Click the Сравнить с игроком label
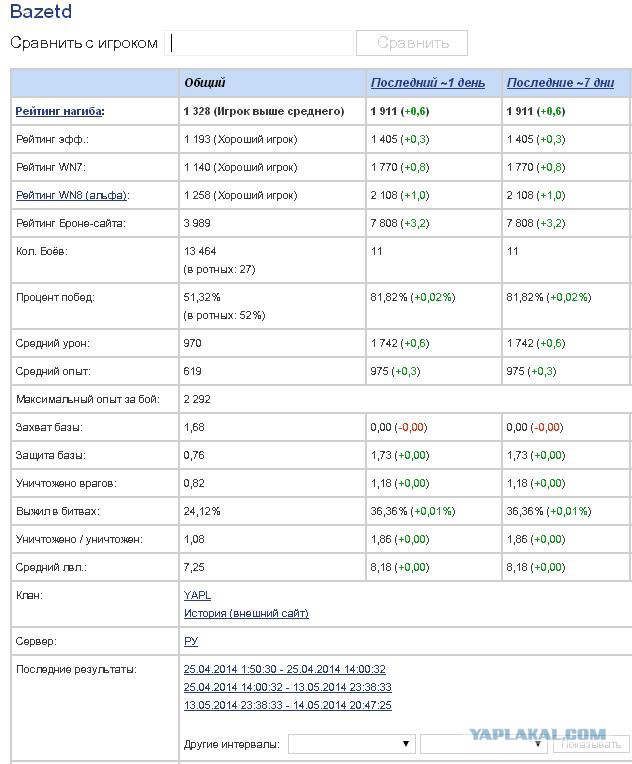Screen dimensions: 632x764 84,43
